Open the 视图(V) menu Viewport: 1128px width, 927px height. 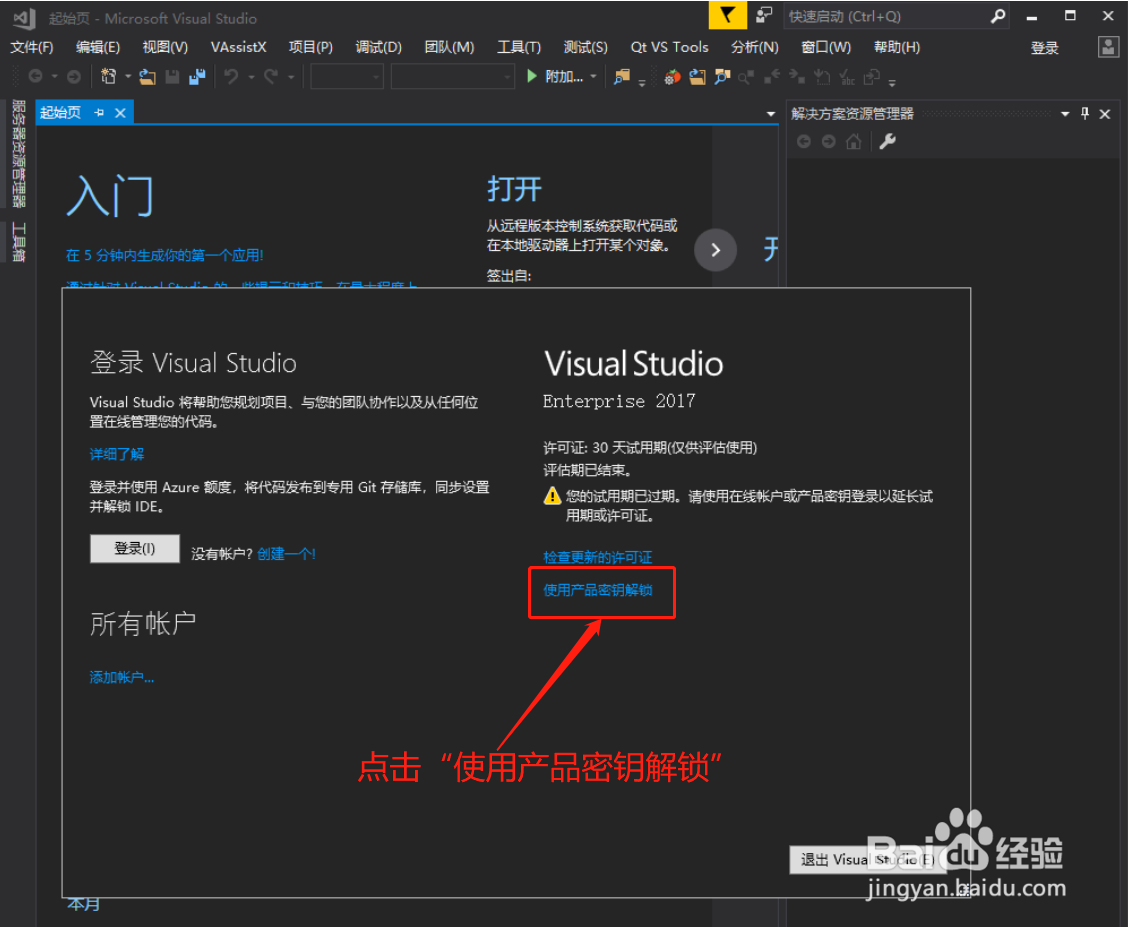tap(165, 47)
